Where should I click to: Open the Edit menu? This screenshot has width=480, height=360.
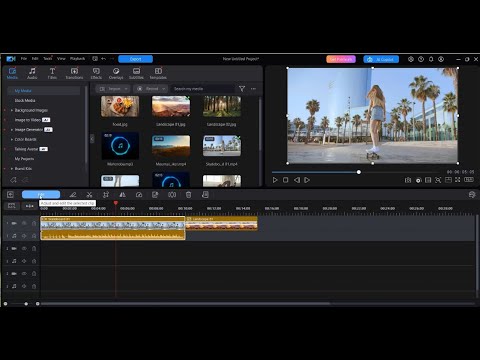tap(35, 59)
